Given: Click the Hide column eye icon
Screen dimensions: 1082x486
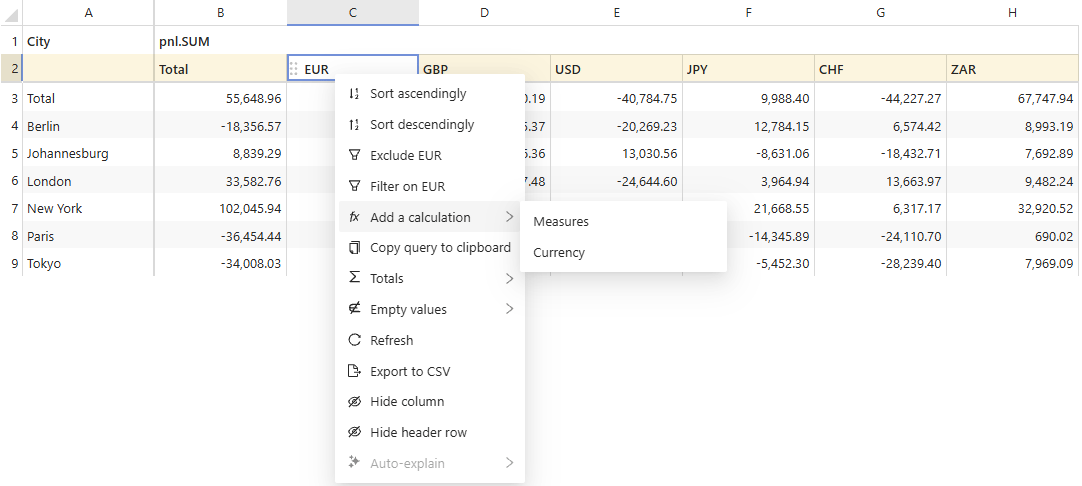Looking at the screenshot, I should [354, 402].
